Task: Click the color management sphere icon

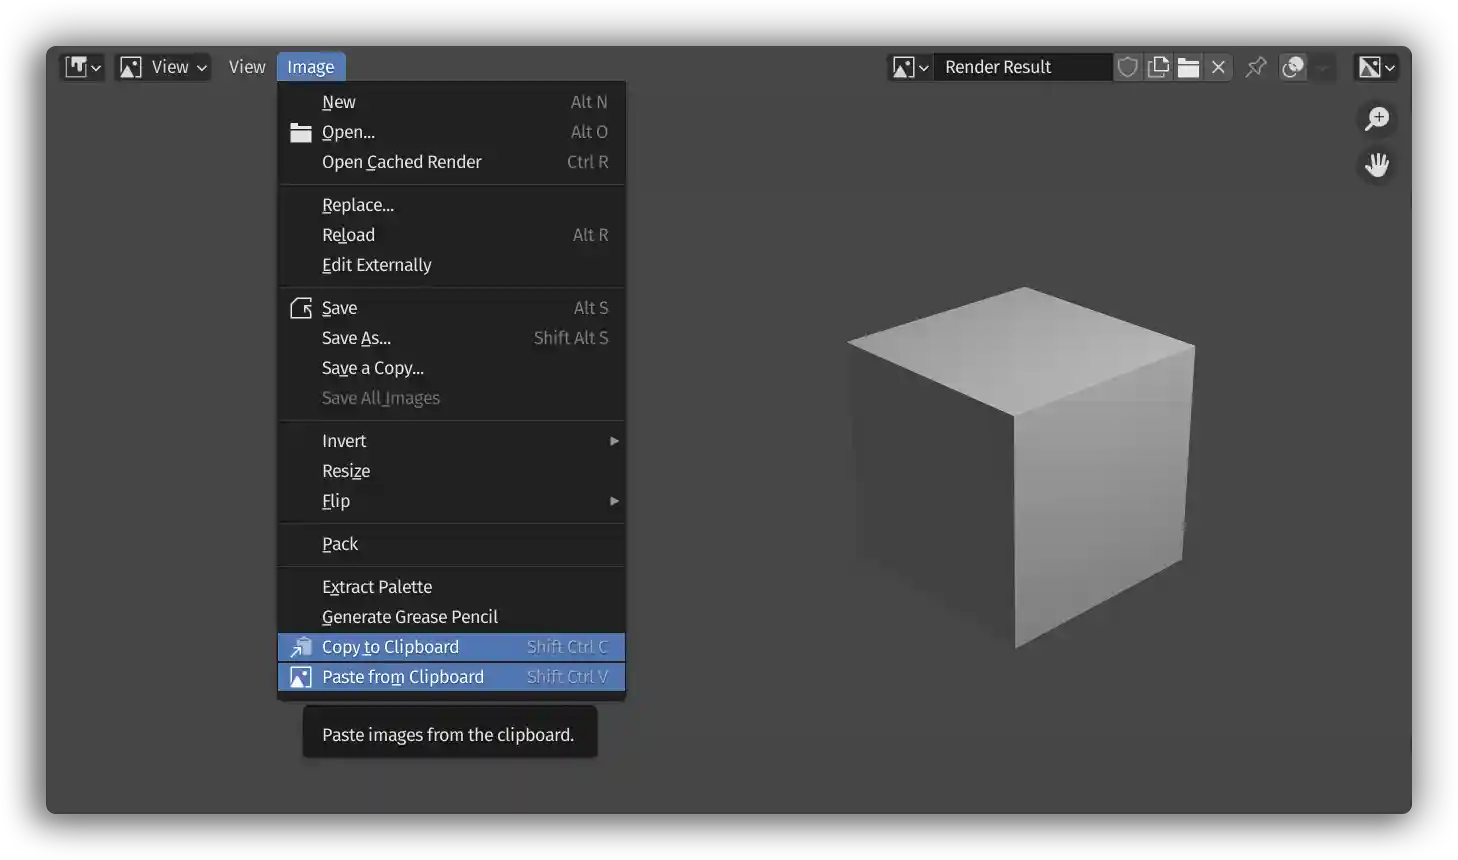Action: (1293, 66)
